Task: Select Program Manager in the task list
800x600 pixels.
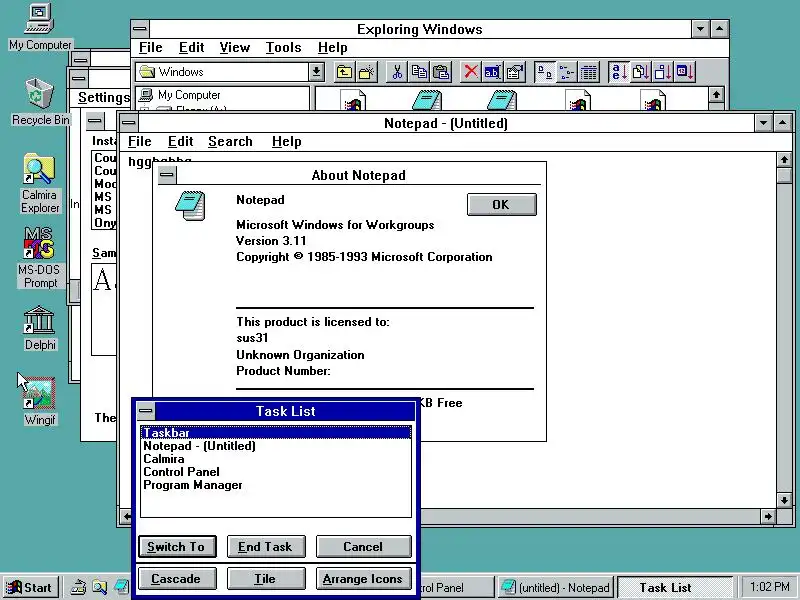Action: click(x=276, y=485)
